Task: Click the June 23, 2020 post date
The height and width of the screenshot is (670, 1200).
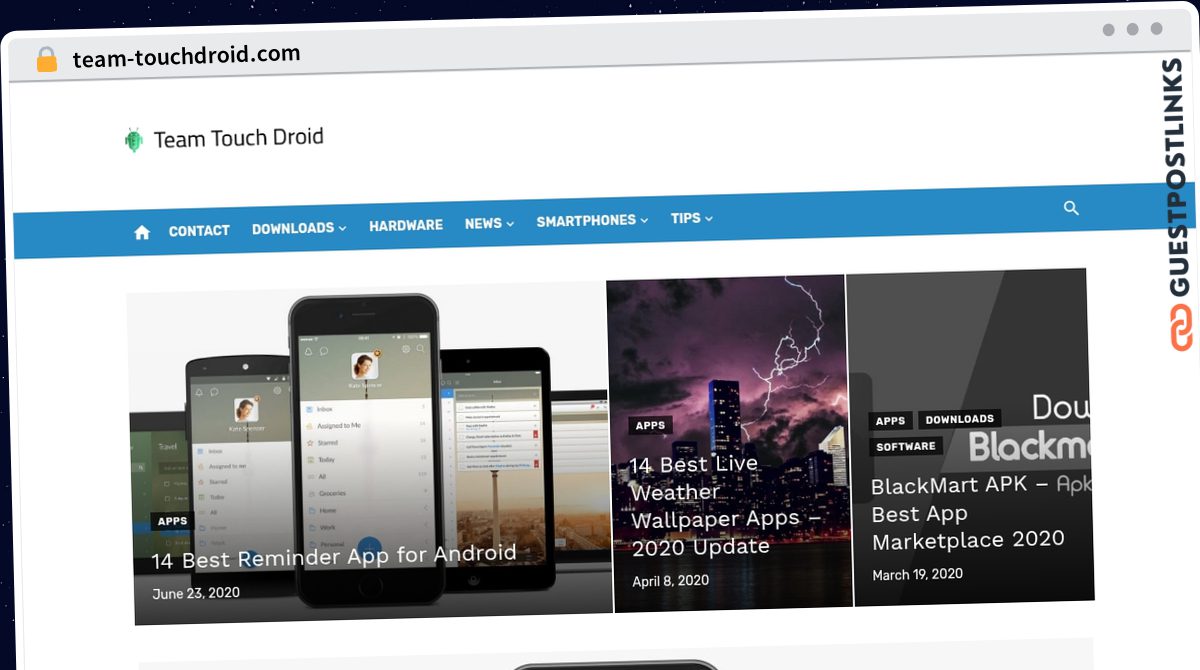Action: (x=196, y=593)
